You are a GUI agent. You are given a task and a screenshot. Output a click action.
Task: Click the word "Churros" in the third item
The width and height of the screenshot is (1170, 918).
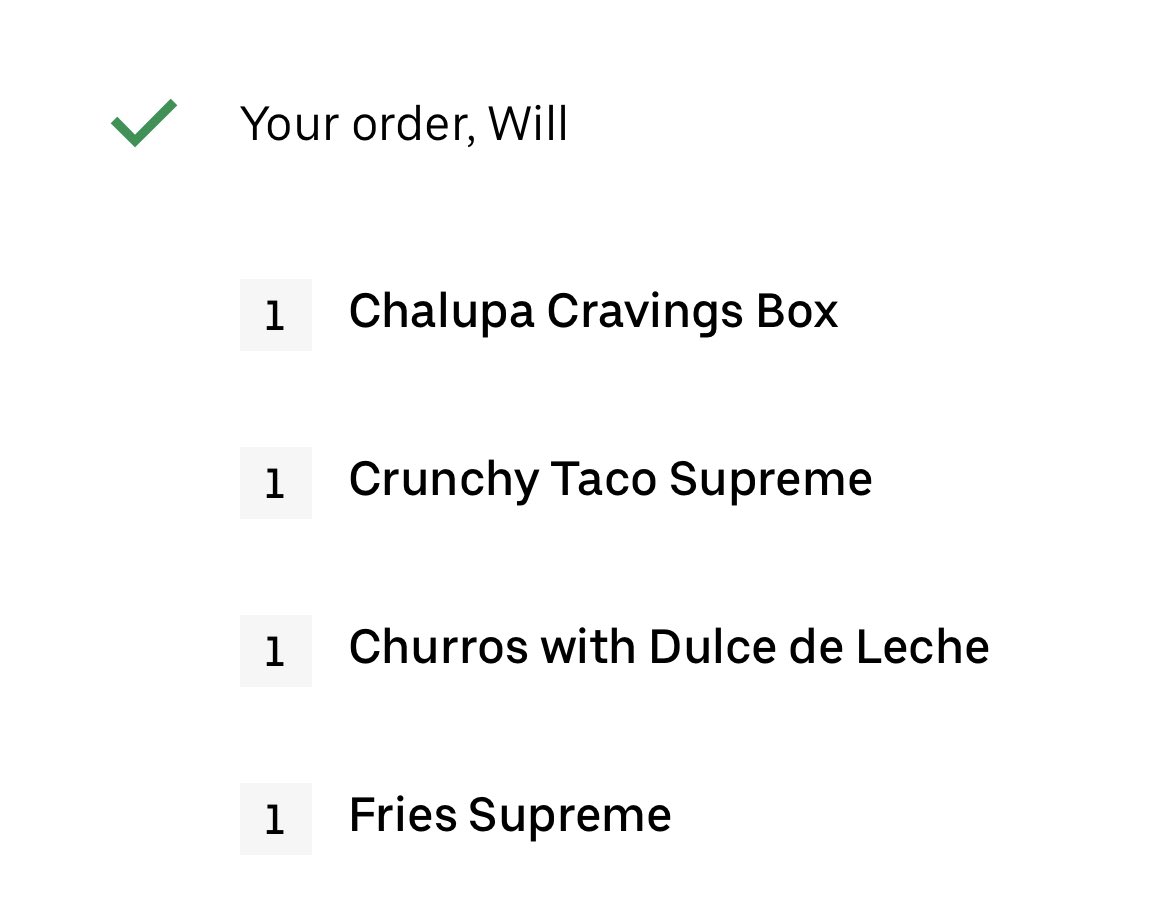pyautogui.click(x=438, y=647)
